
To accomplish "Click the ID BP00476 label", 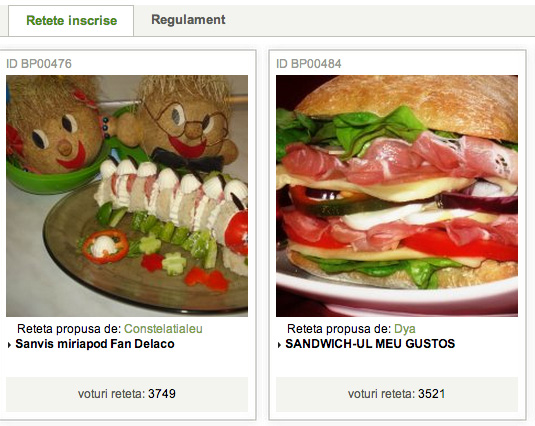I will (x=39, y=64).
